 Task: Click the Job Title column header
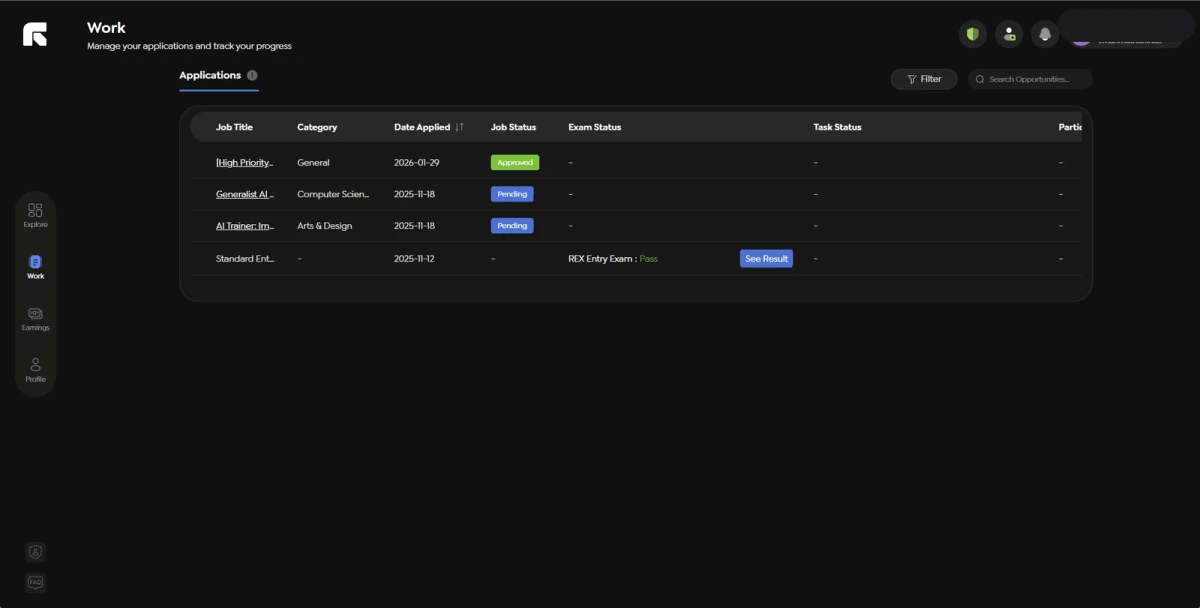click(x=234, y=127)
